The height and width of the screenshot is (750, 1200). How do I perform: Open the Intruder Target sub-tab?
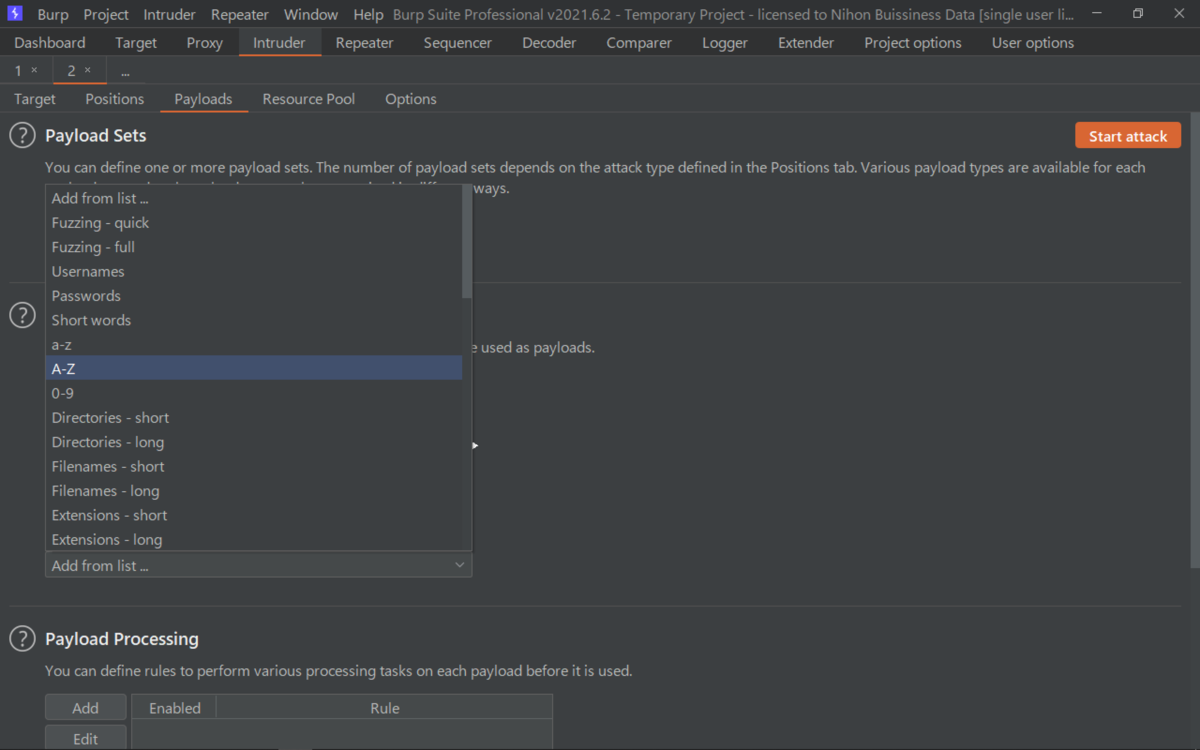pos(35,99)
